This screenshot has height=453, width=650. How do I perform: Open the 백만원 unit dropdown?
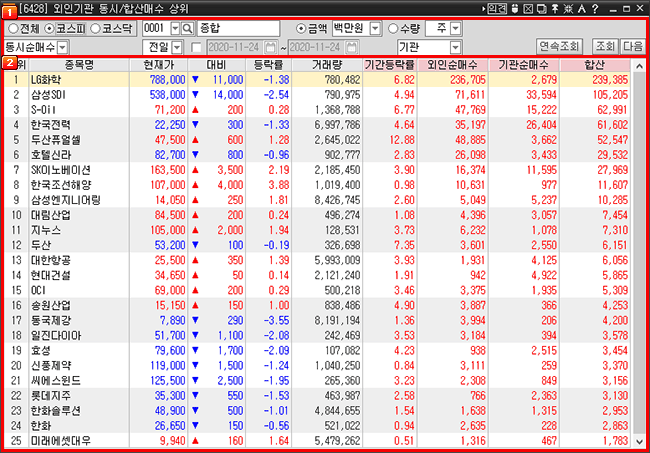click(375, 28)
